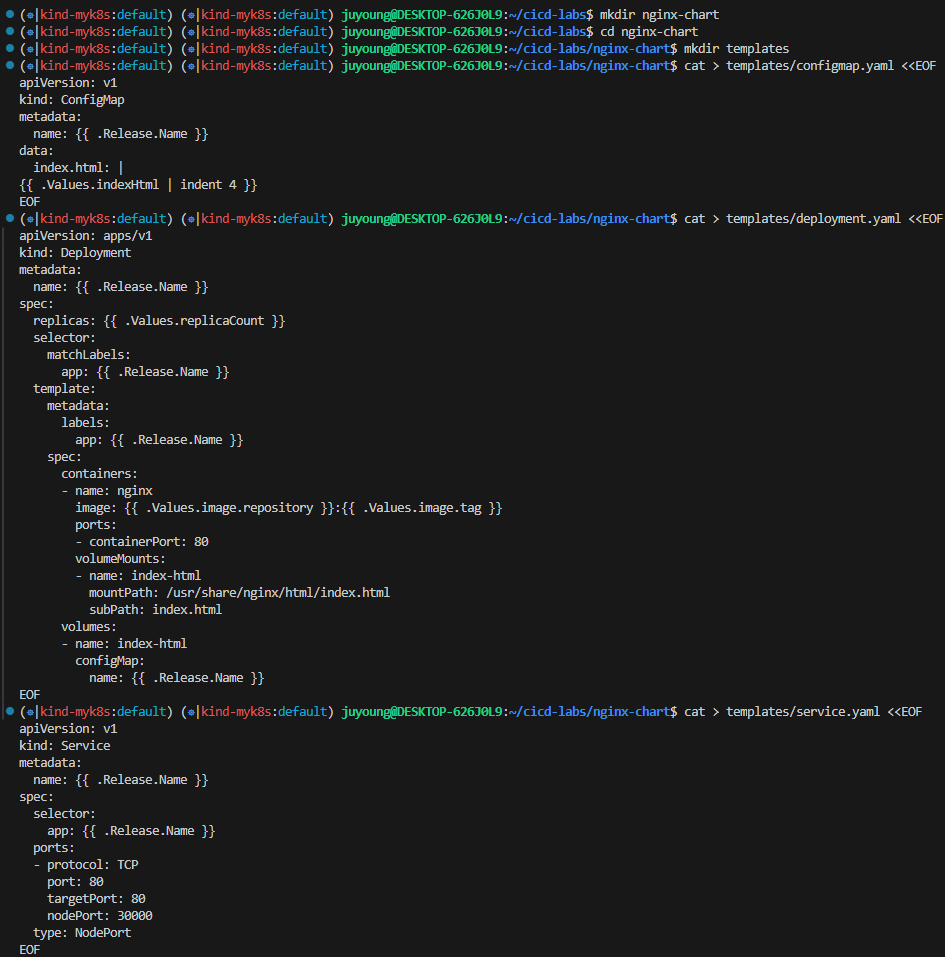
Task: Click the 'mkdir nginx-chart' command text
Action: [659, 15]
